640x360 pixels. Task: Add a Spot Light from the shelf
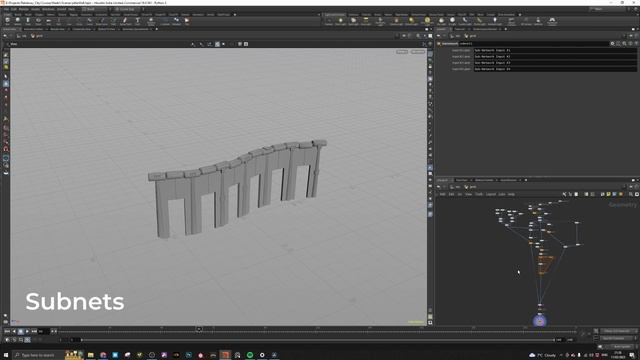pyautogui.click(x=353, y=21)
